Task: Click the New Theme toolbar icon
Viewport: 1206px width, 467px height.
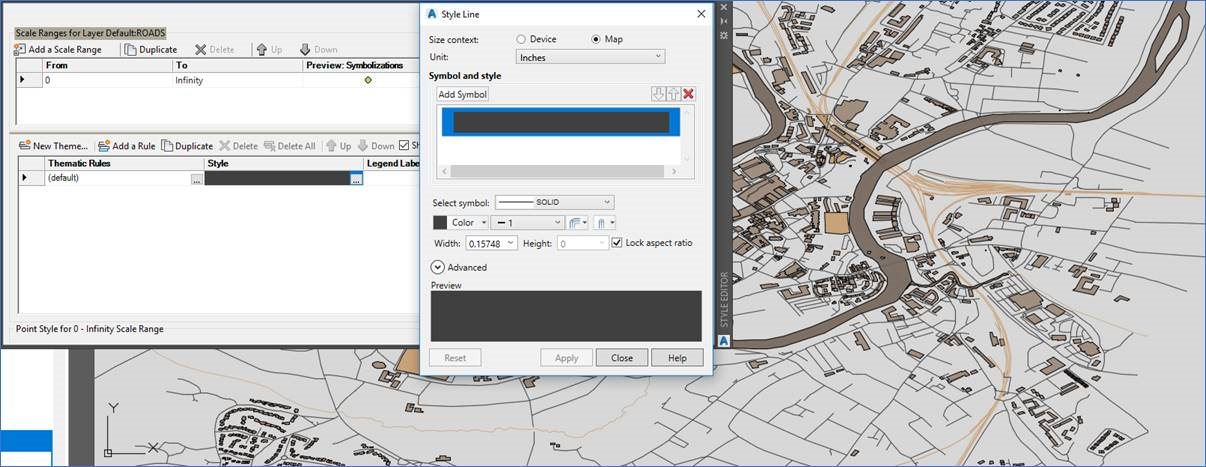Action: point(24,146)
